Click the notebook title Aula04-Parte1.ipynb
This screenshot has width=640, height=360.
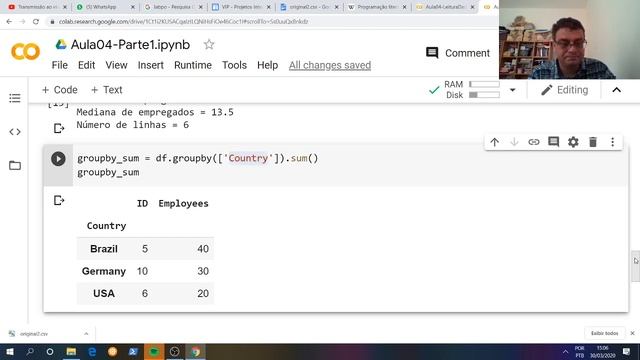click(130, 44)
